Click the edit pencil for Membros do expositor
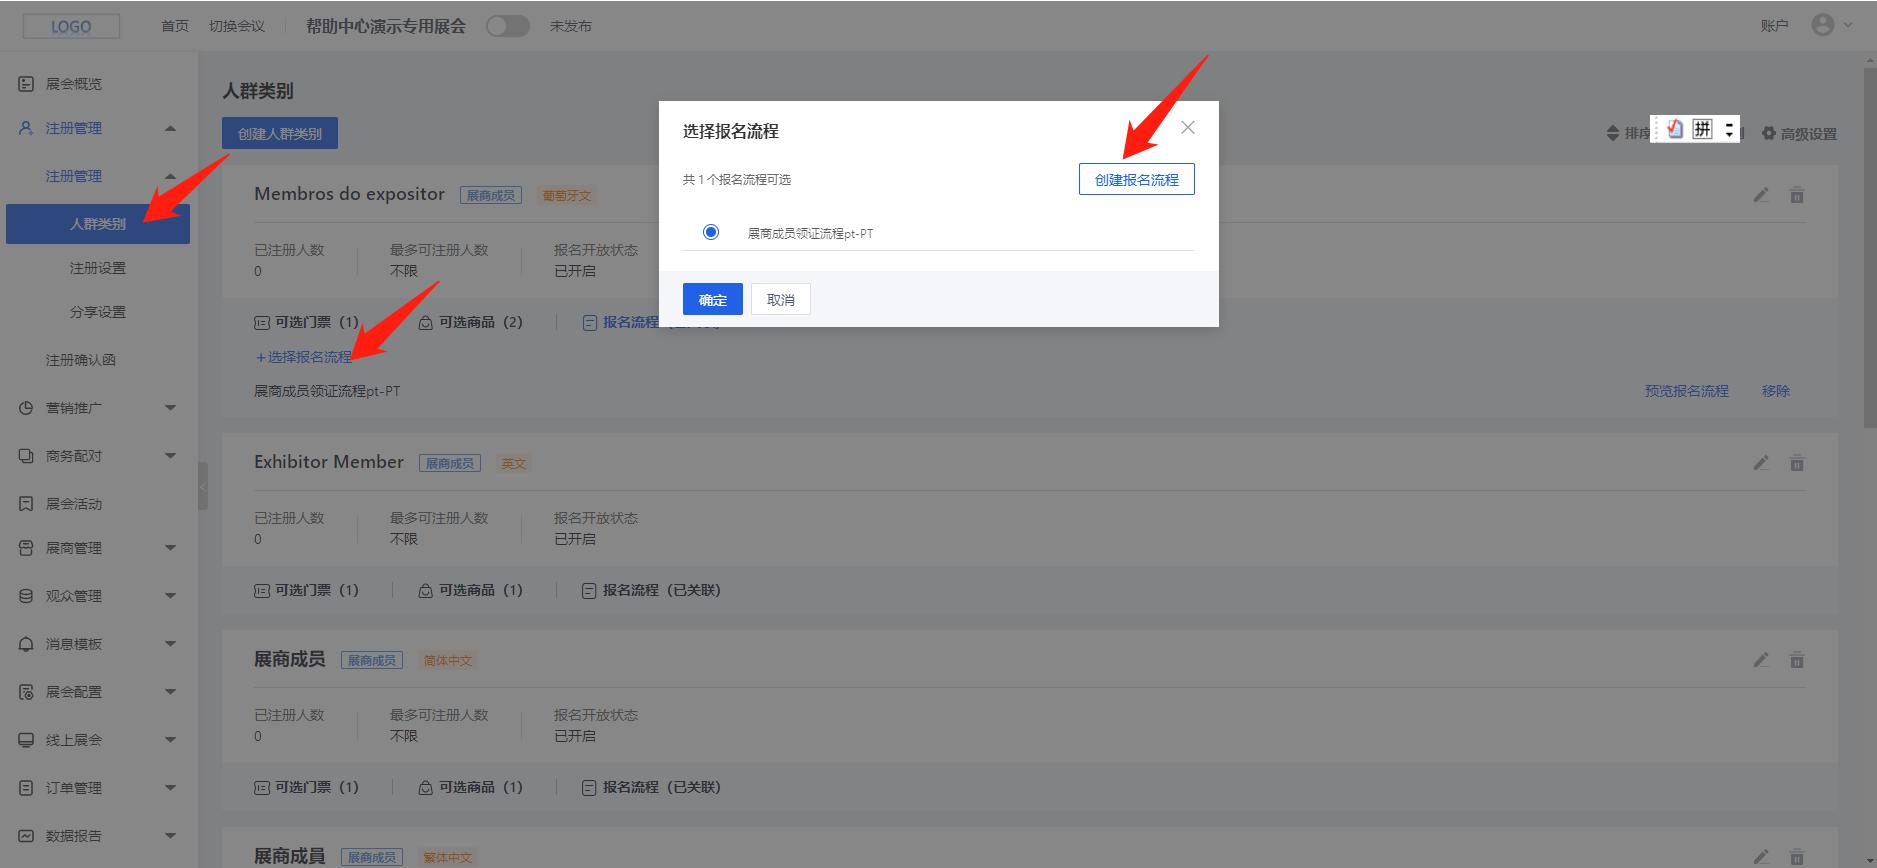The width and height of the screenshot is (1877, 868). pyautogui.click(x=1761, y=195)
